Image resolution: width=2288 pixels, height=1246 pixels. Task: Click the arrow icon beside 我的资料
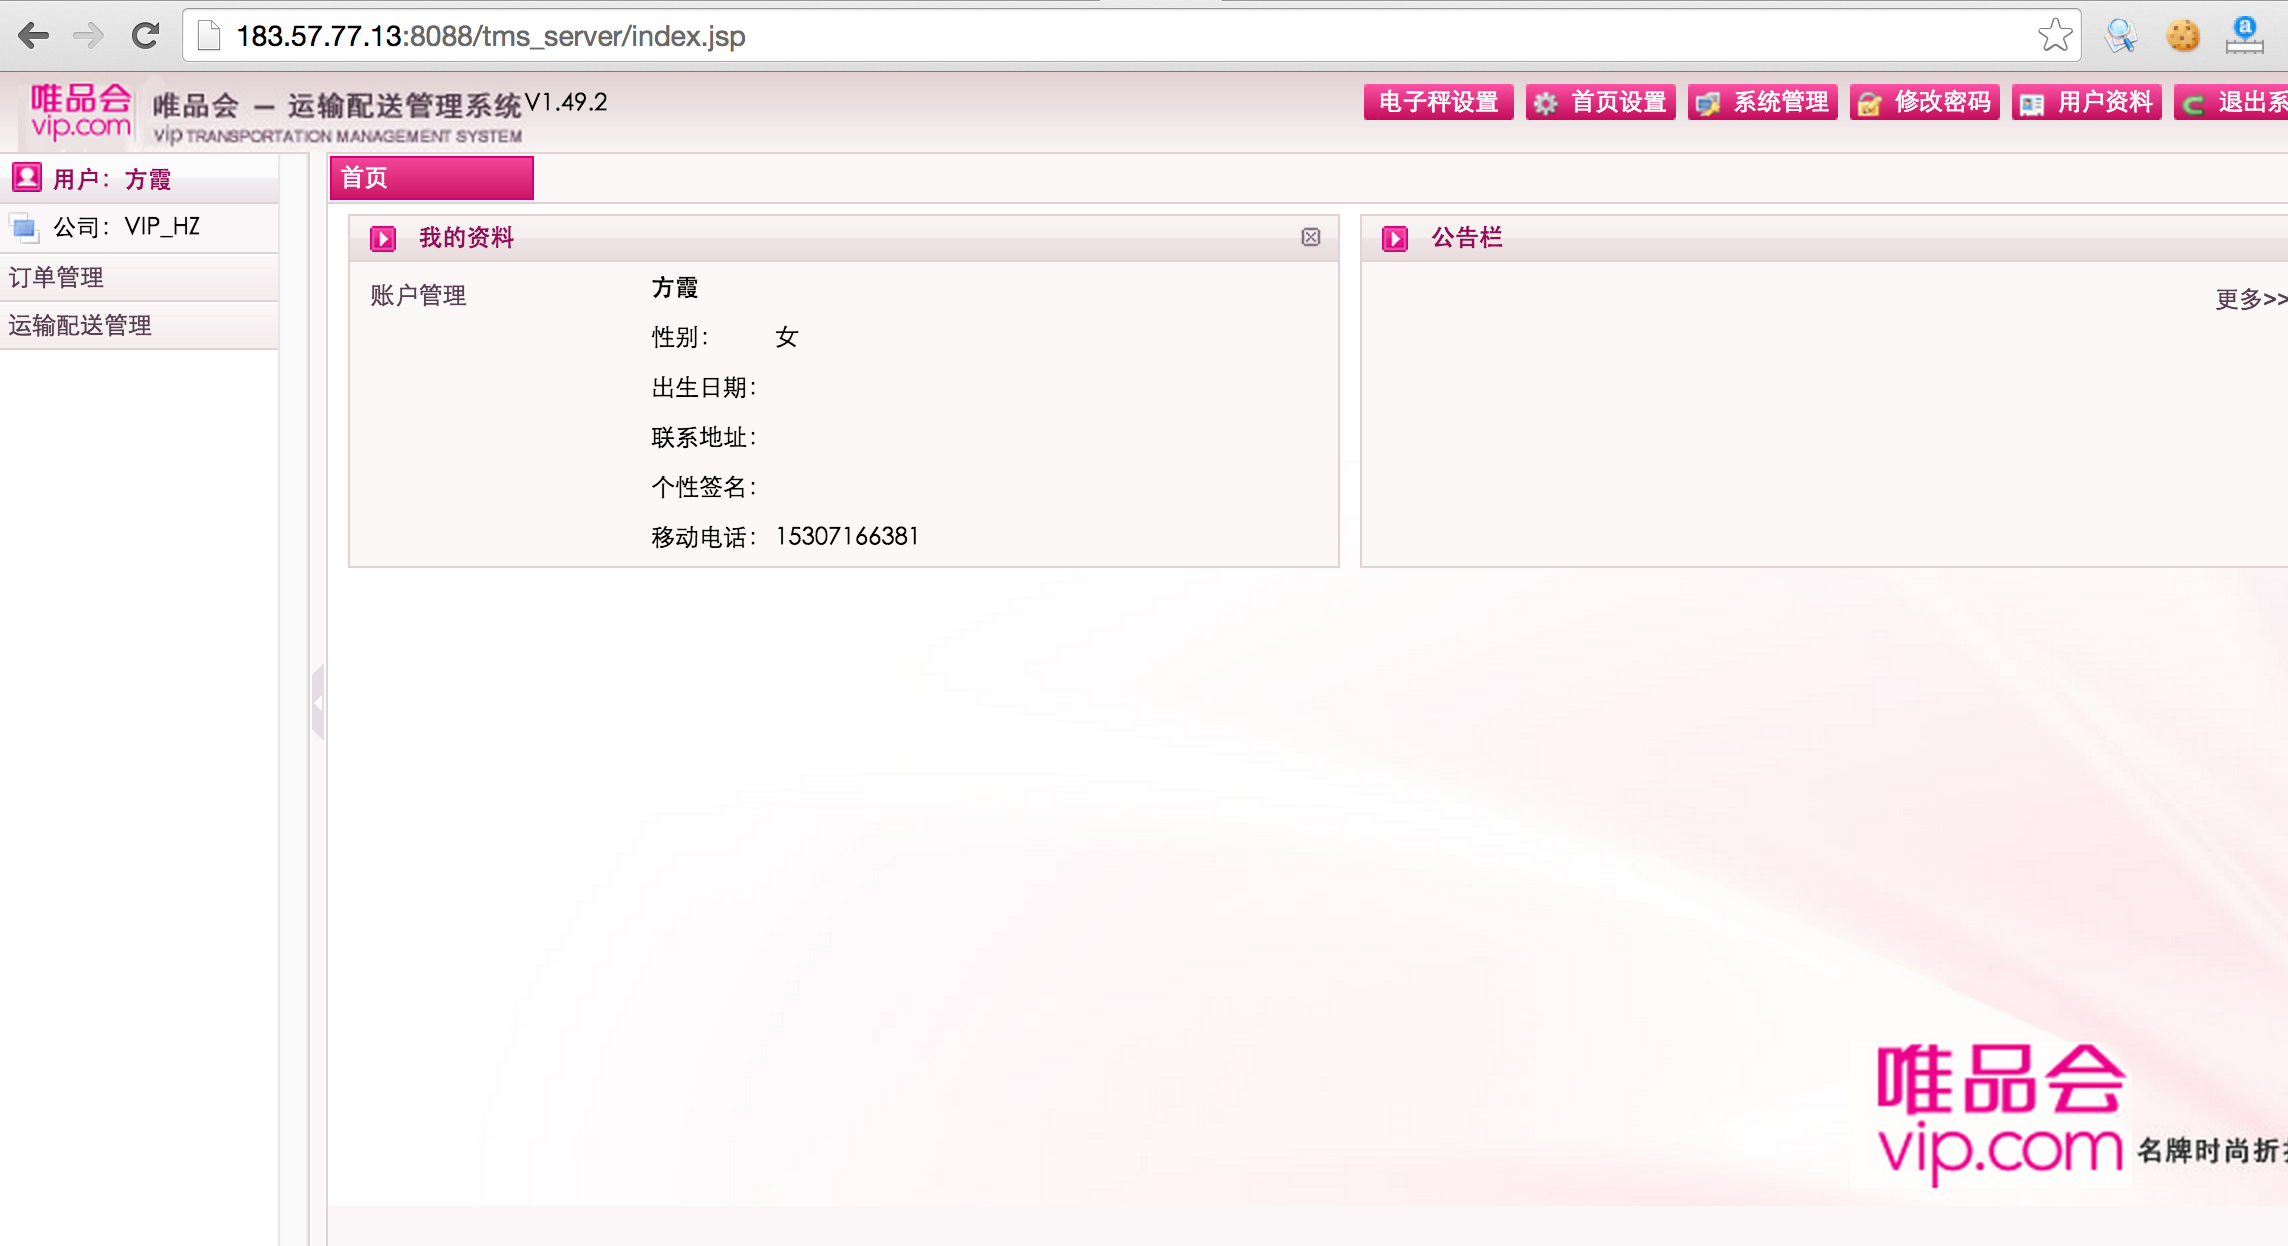point(383,238)
